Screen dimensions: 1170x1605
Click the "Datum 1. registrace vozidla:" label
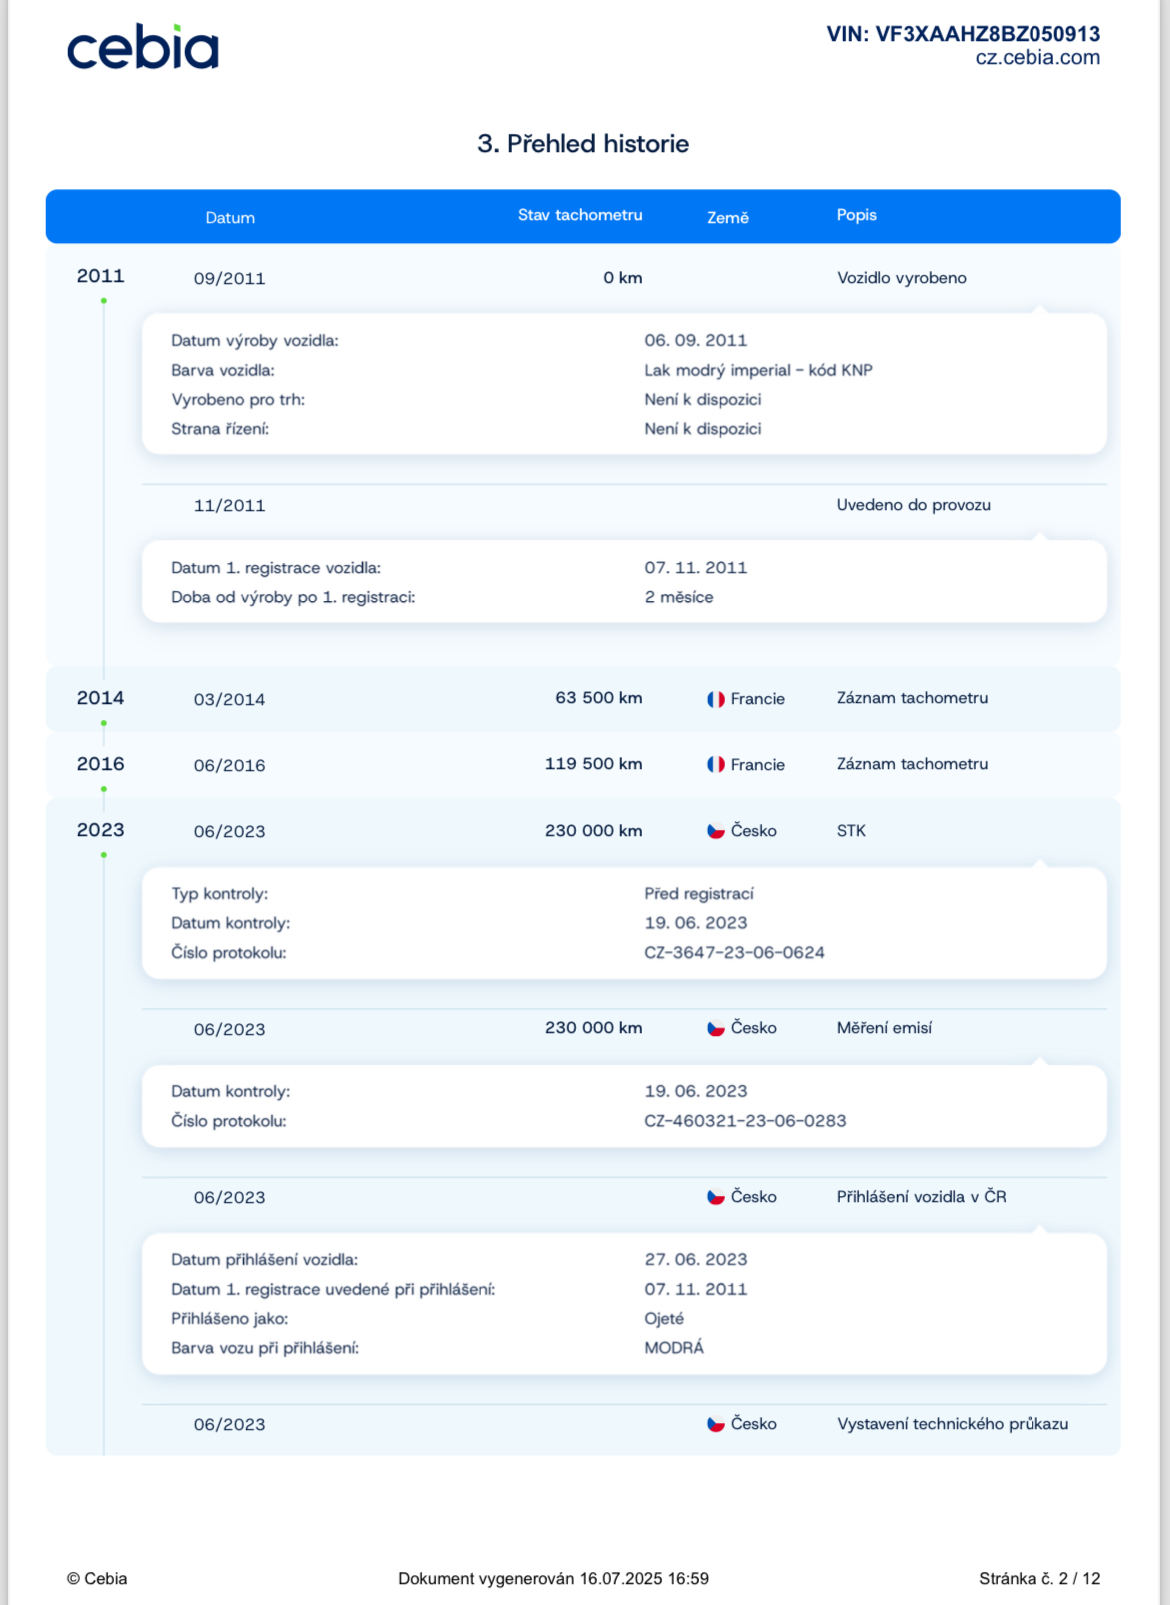tap(276, 568)
